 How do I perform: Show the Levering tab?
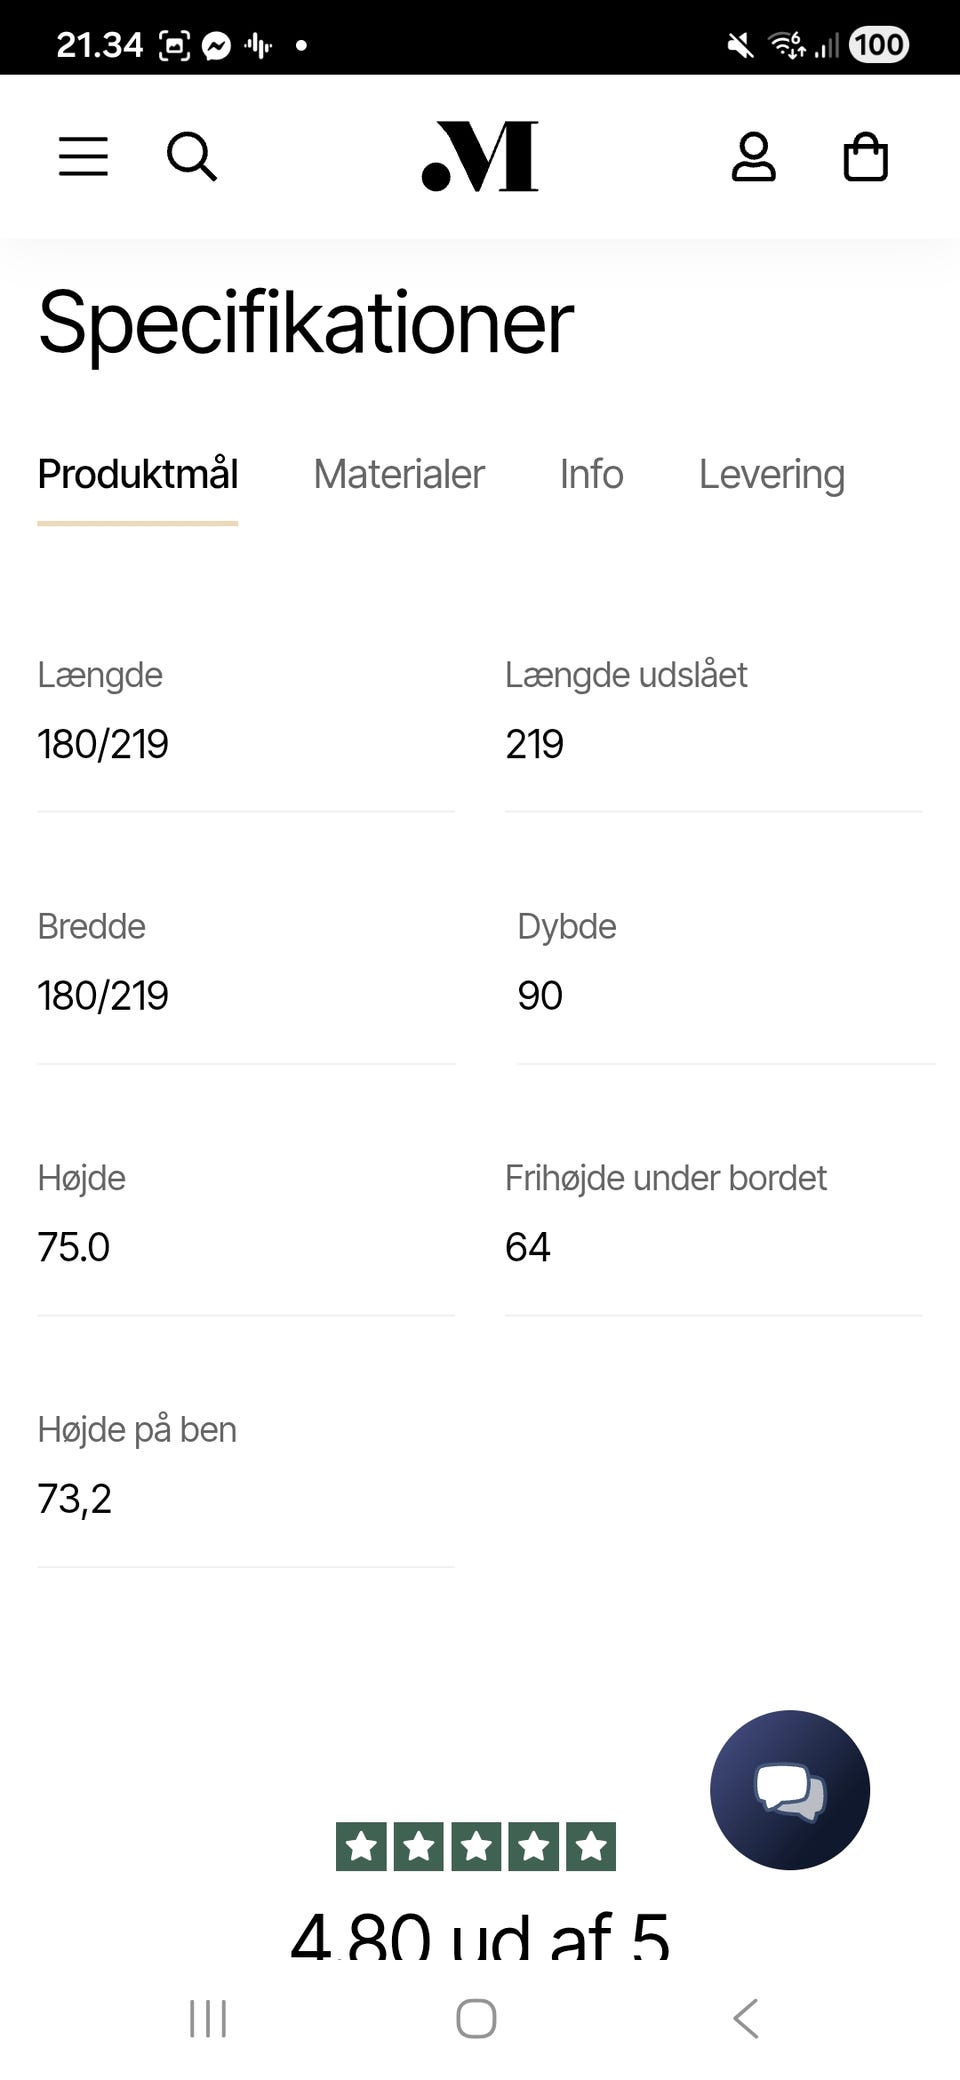tap(771, 474)
